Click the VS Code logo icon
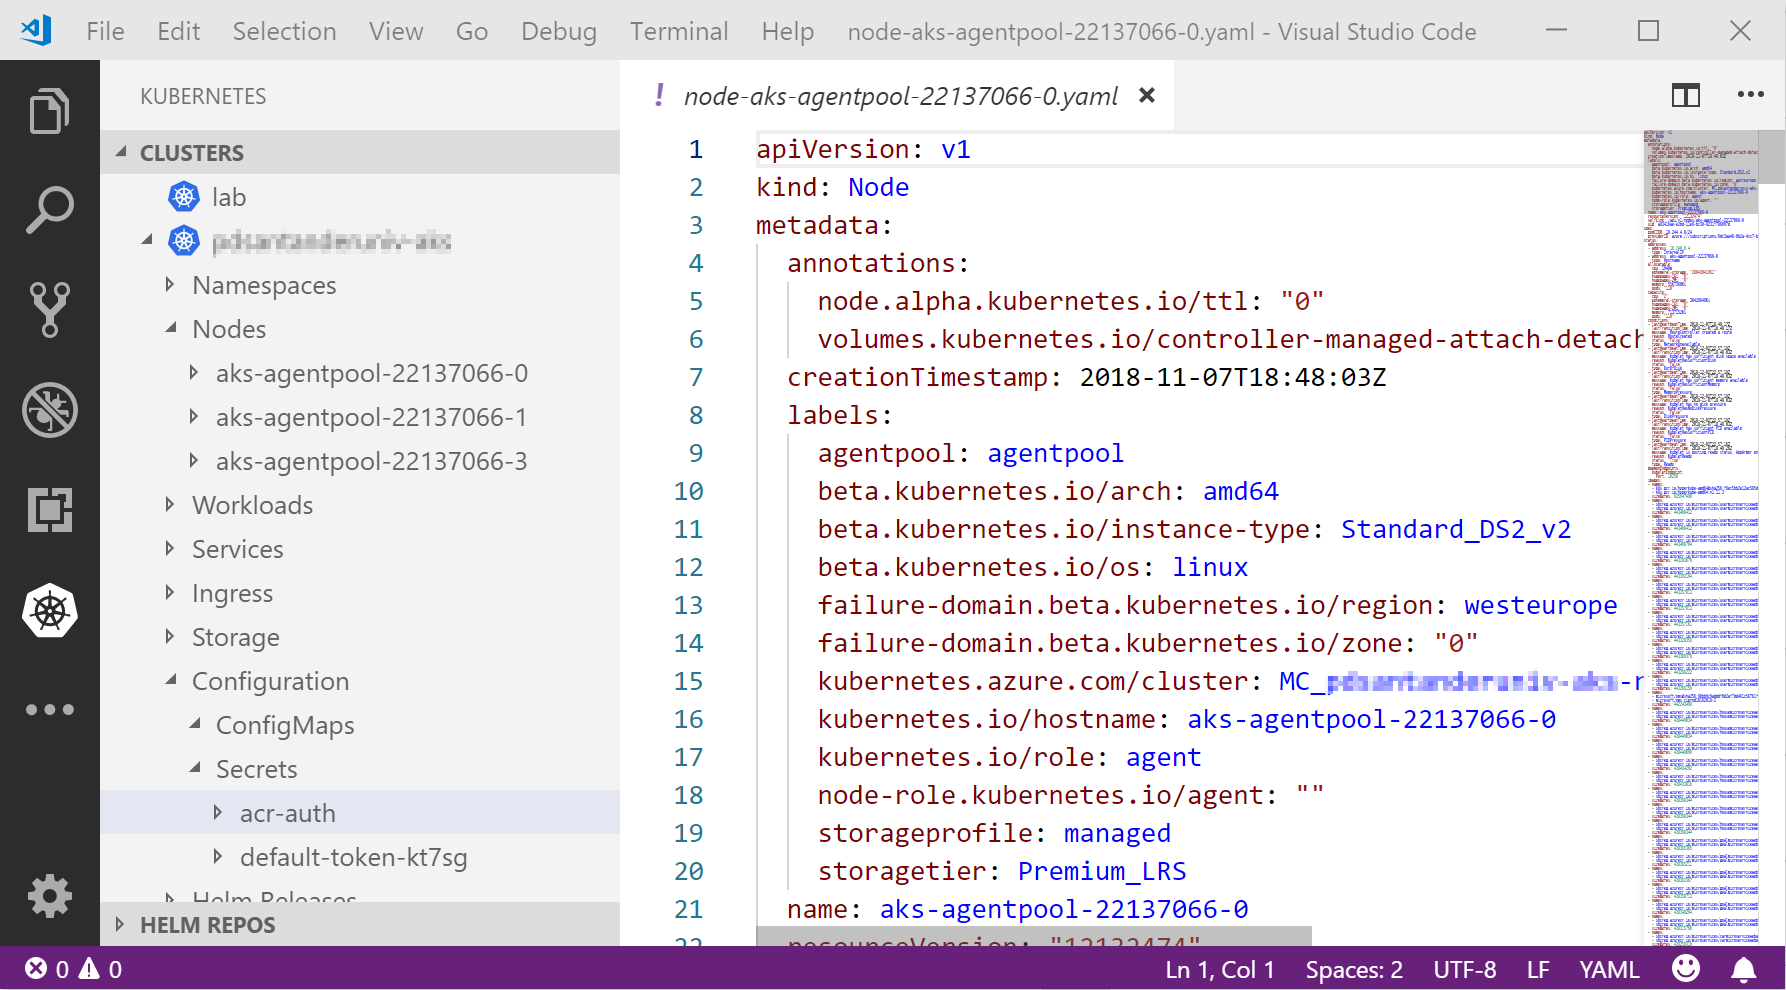1786x990 pixels. click(36, 30)
